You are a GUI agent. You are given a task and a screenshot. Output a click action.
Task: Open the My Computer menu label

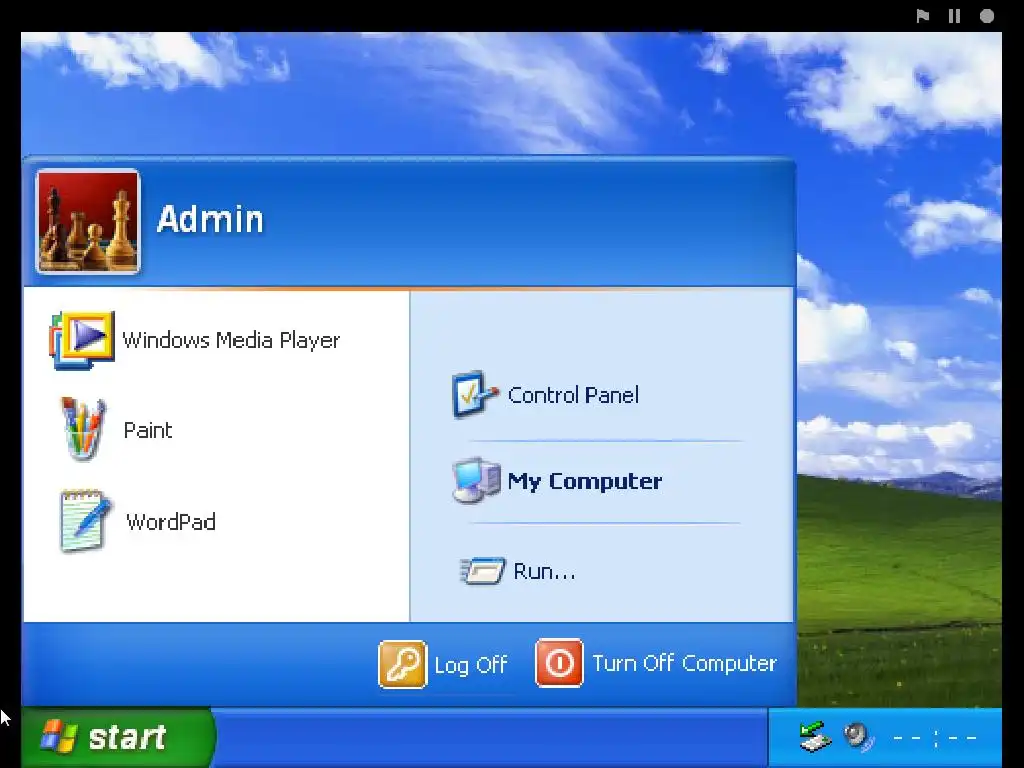[585, 481]
